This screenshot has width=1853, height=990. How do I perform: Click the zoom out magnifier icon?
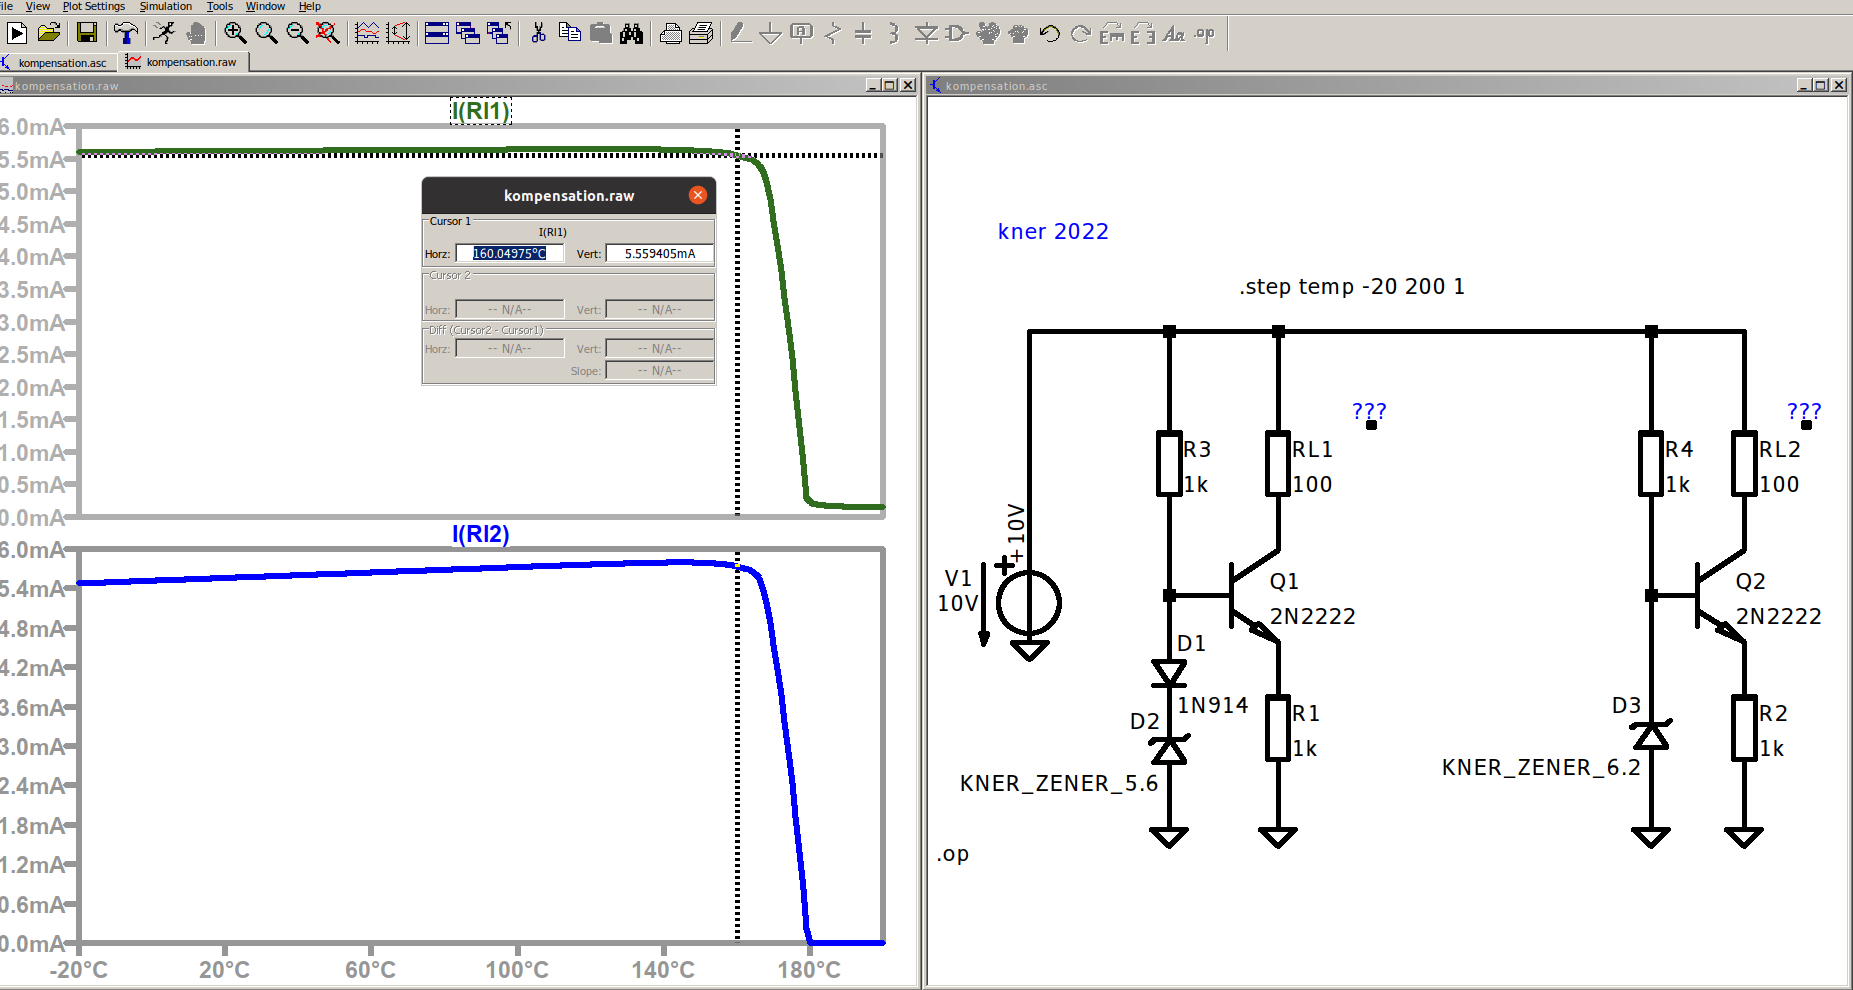297,33
